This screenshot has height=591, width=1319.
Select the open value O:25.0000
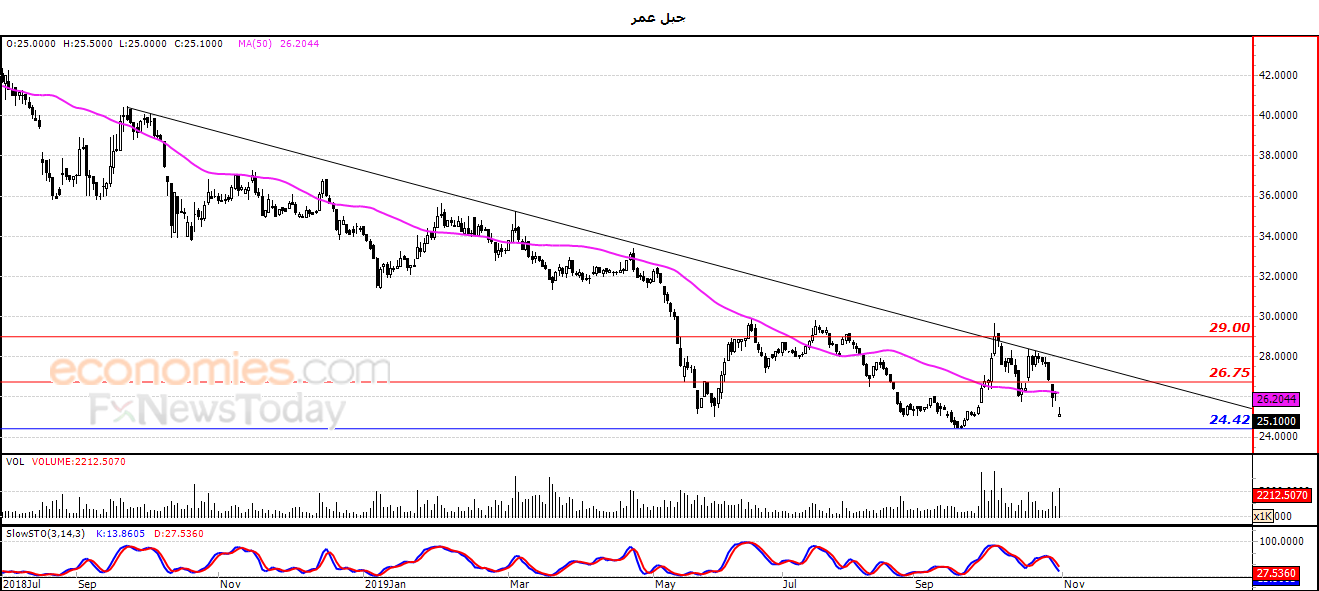tap(31, 44)
